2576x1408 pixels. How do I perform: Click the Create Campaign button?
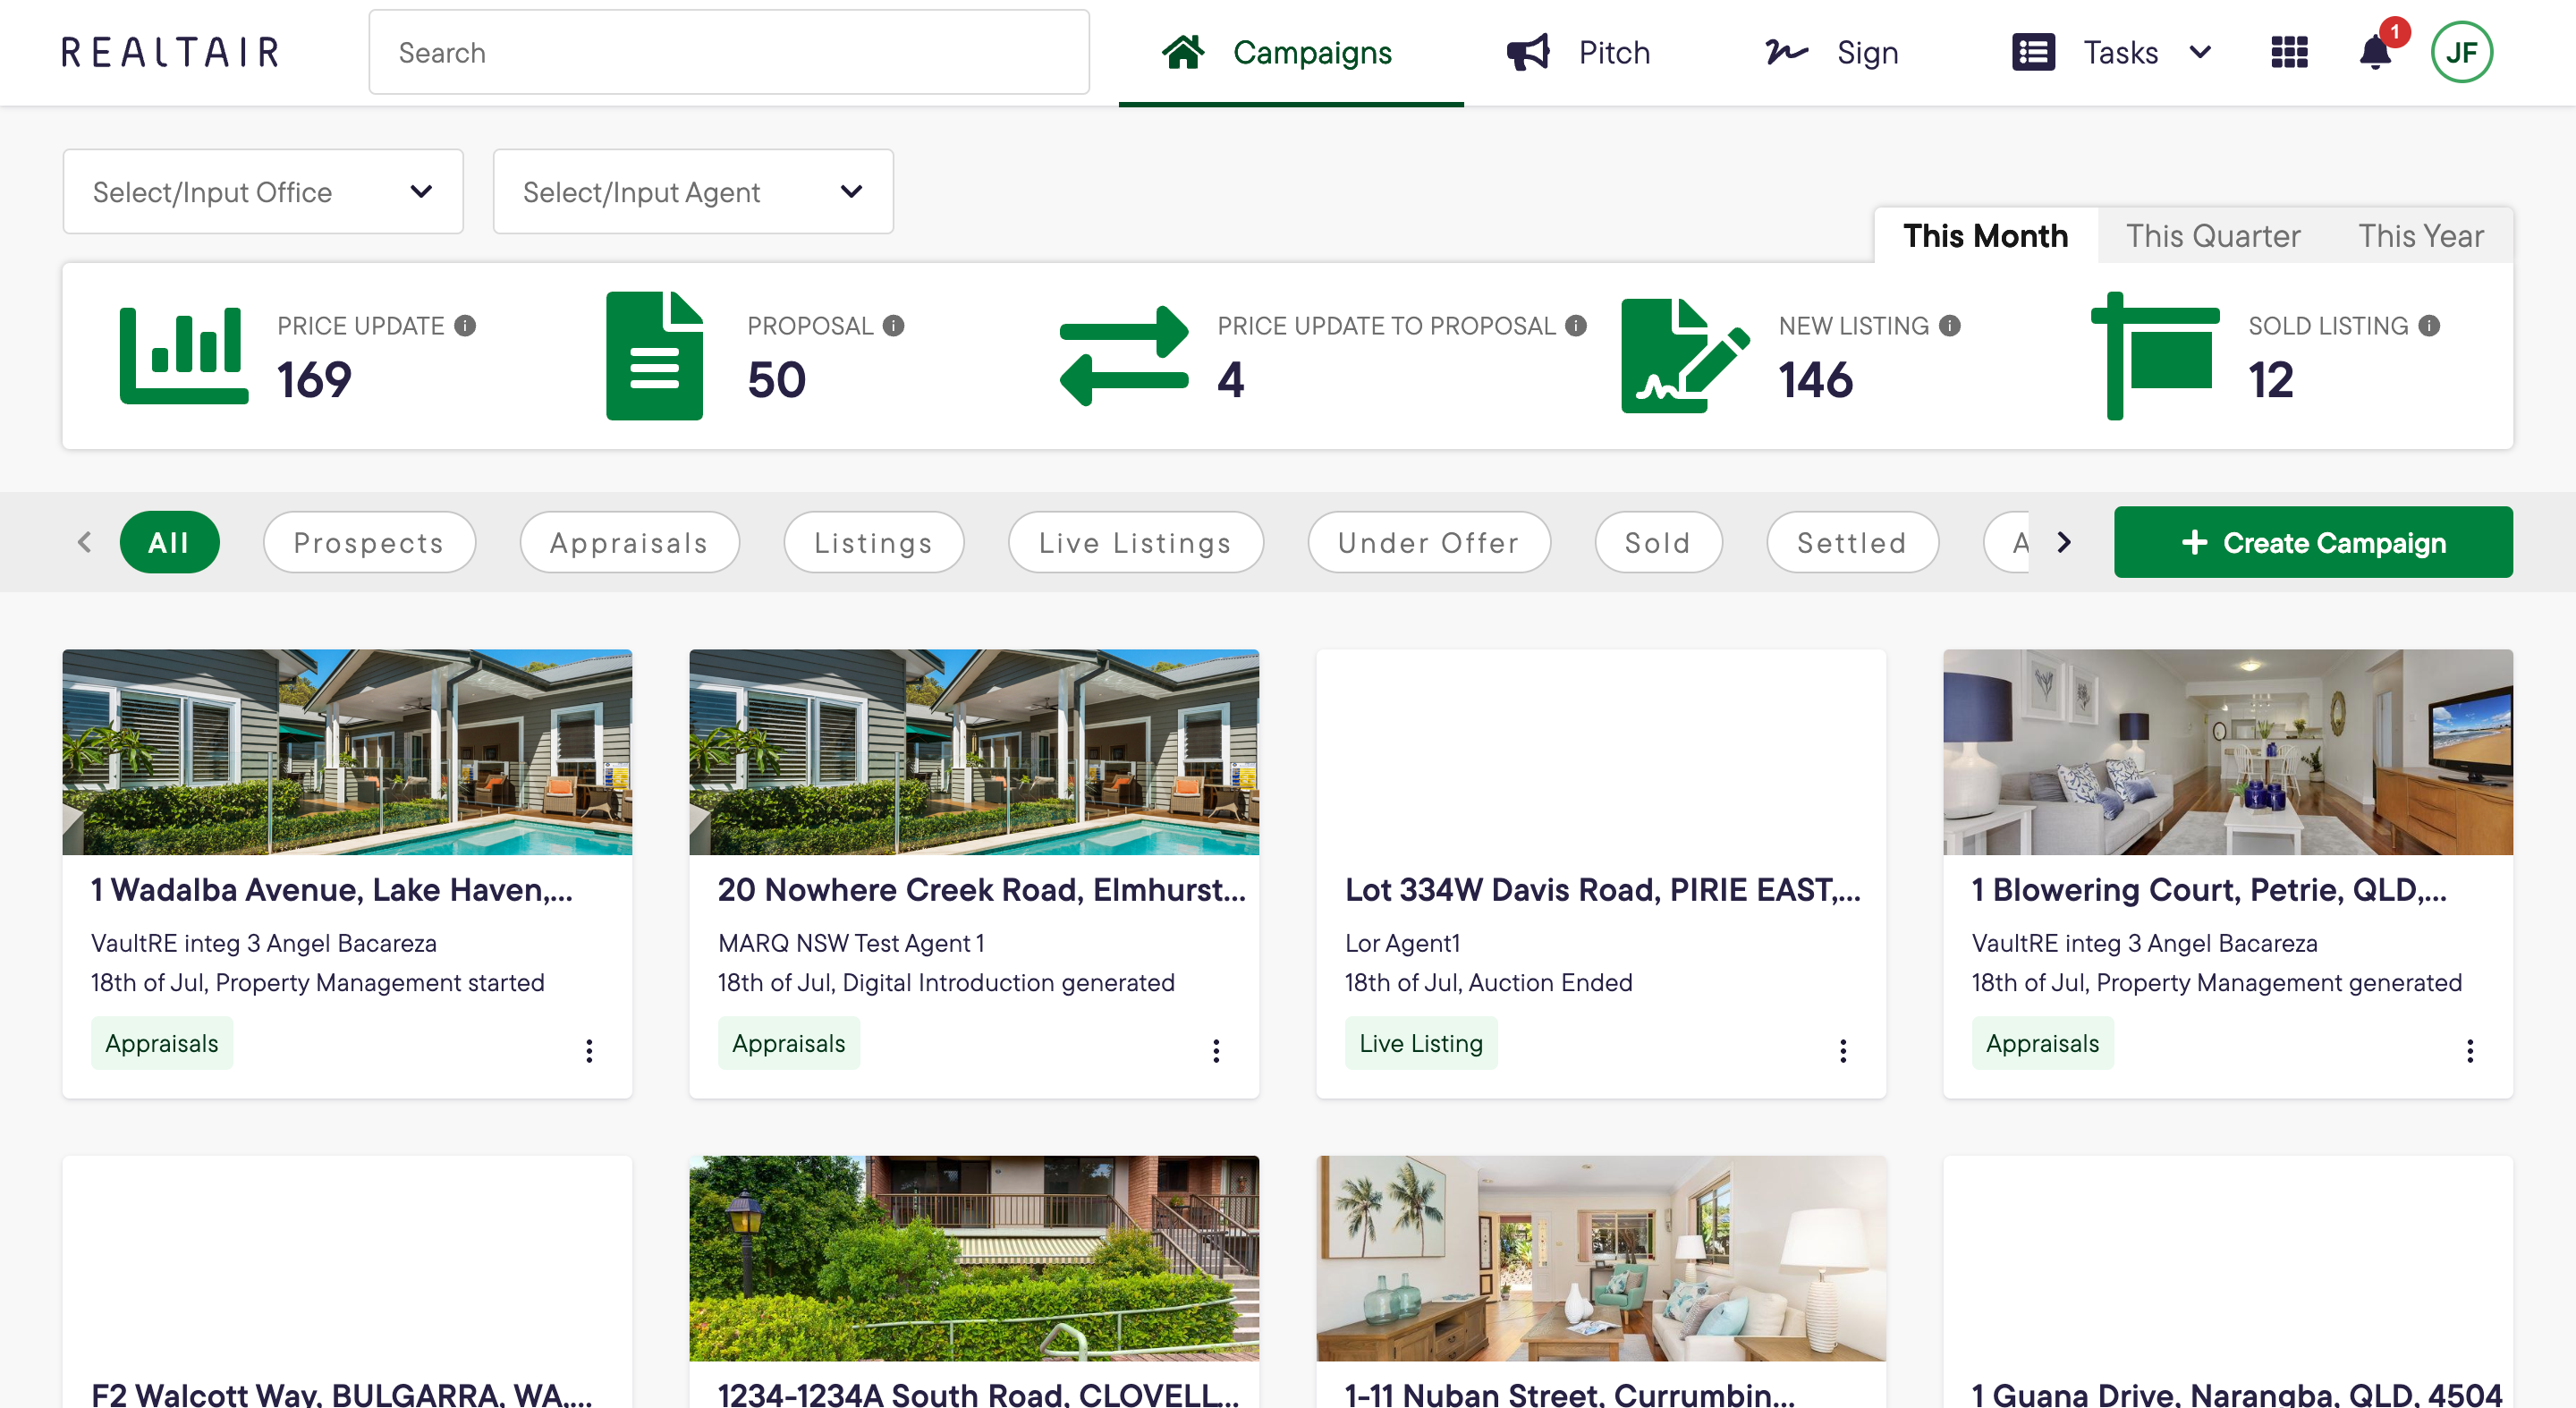coord(2312,543)
